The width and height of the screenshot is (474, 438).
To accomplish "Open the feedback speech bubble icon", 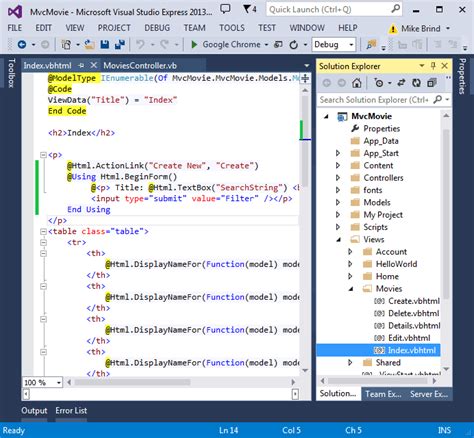I will (225, 9).
